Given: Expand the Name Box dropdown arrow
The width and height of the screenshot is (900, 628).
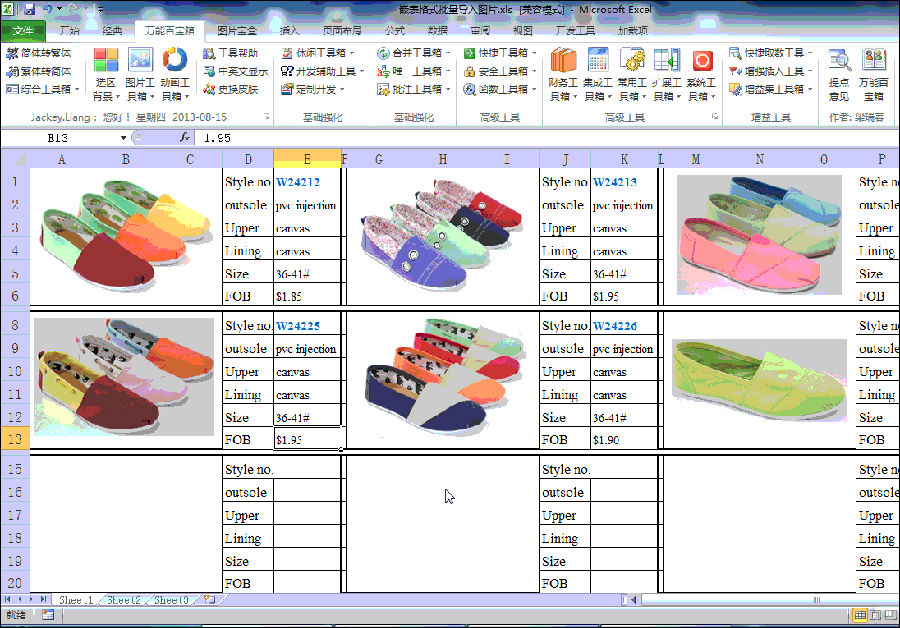Looking at the screenshot, I should 124,138.
